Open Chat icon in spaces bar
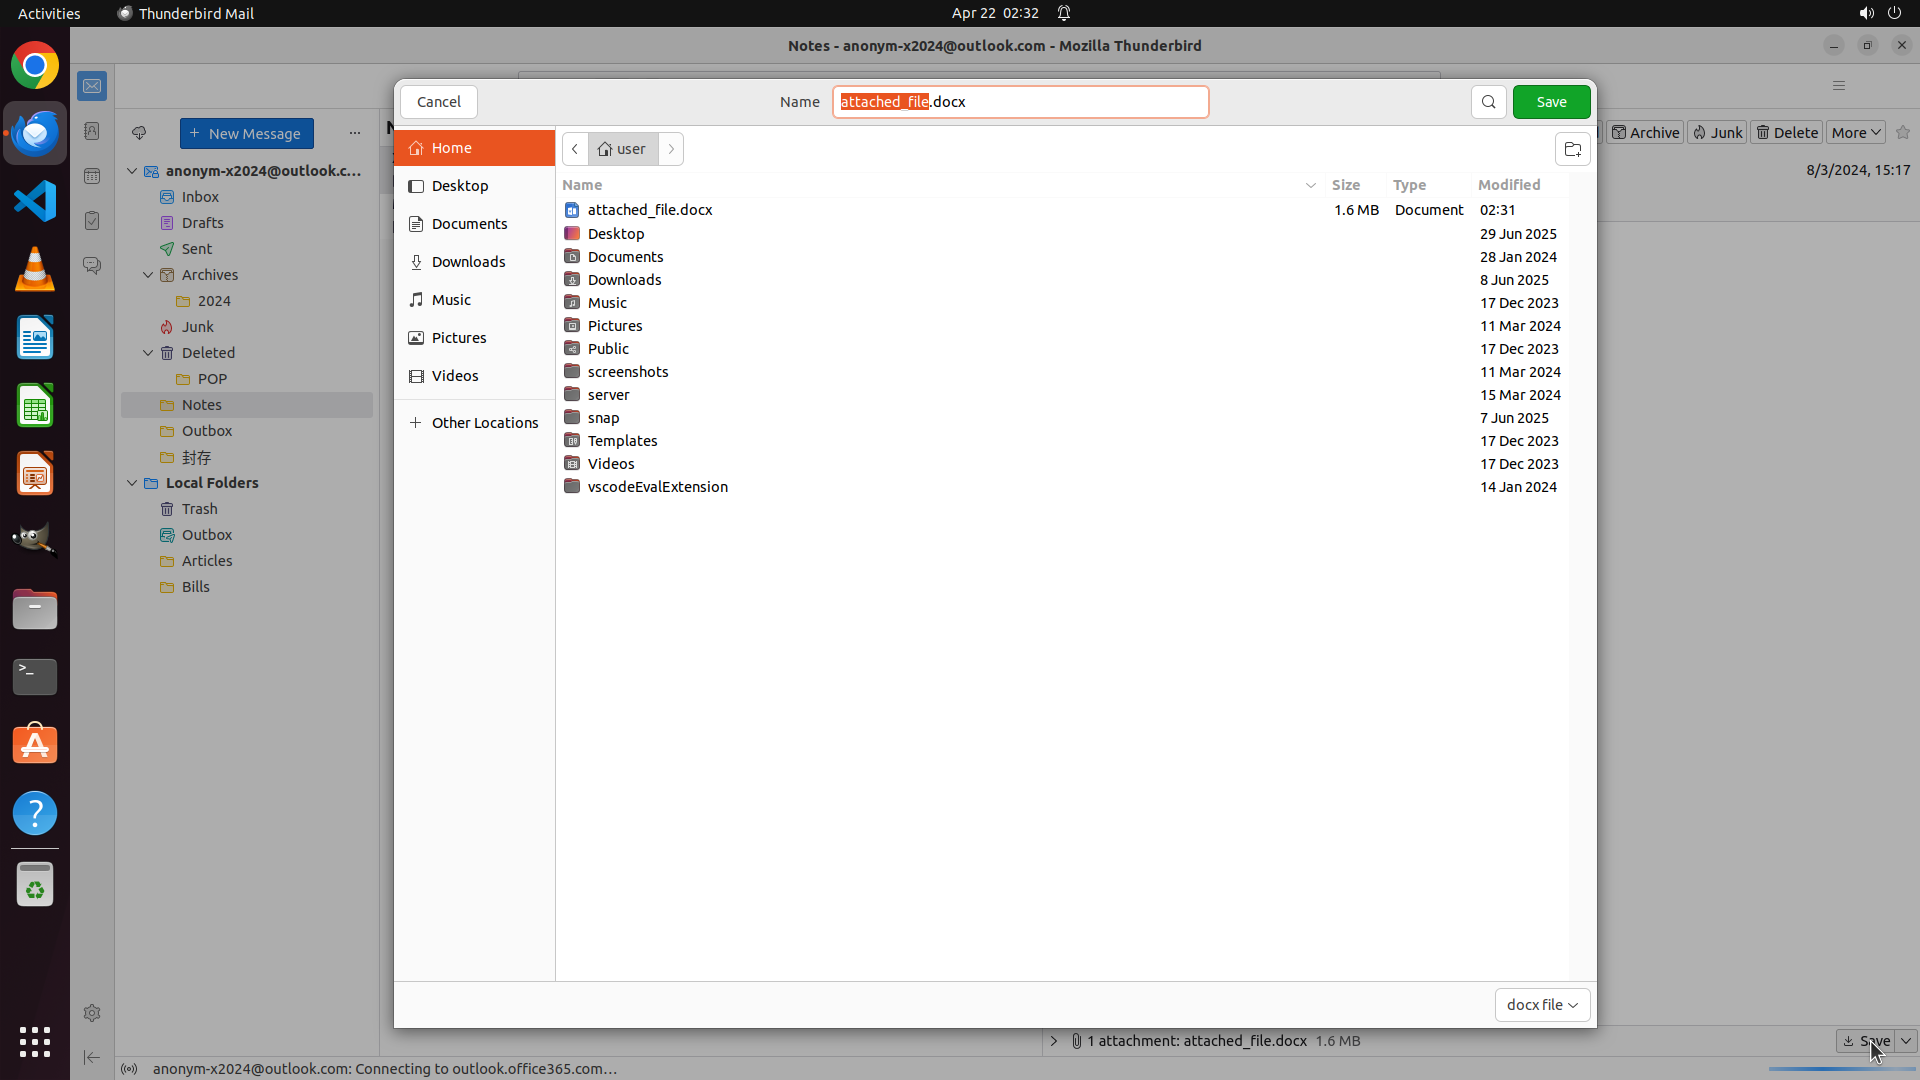The width and height of the screenshot is (1920, 1080). coord(92,265)
